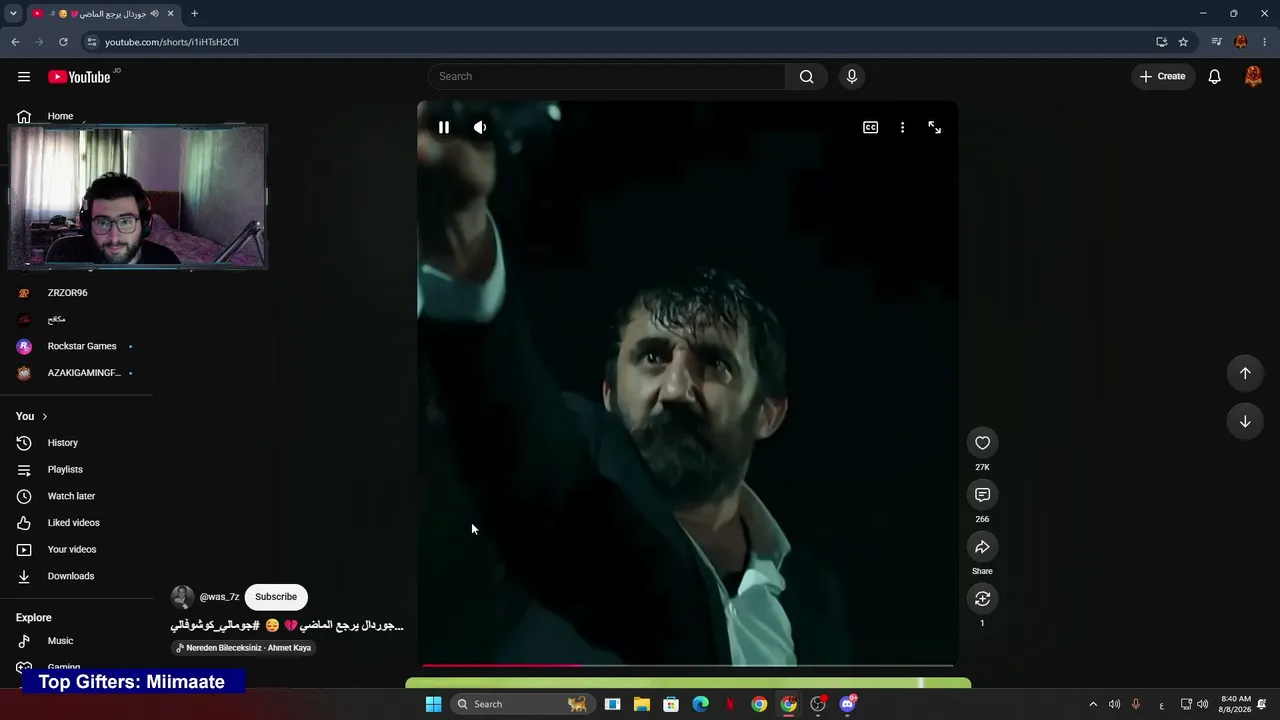Expand the You section chevron
This screenshot has width=1280, height=720.
click(x=44, y=416)
